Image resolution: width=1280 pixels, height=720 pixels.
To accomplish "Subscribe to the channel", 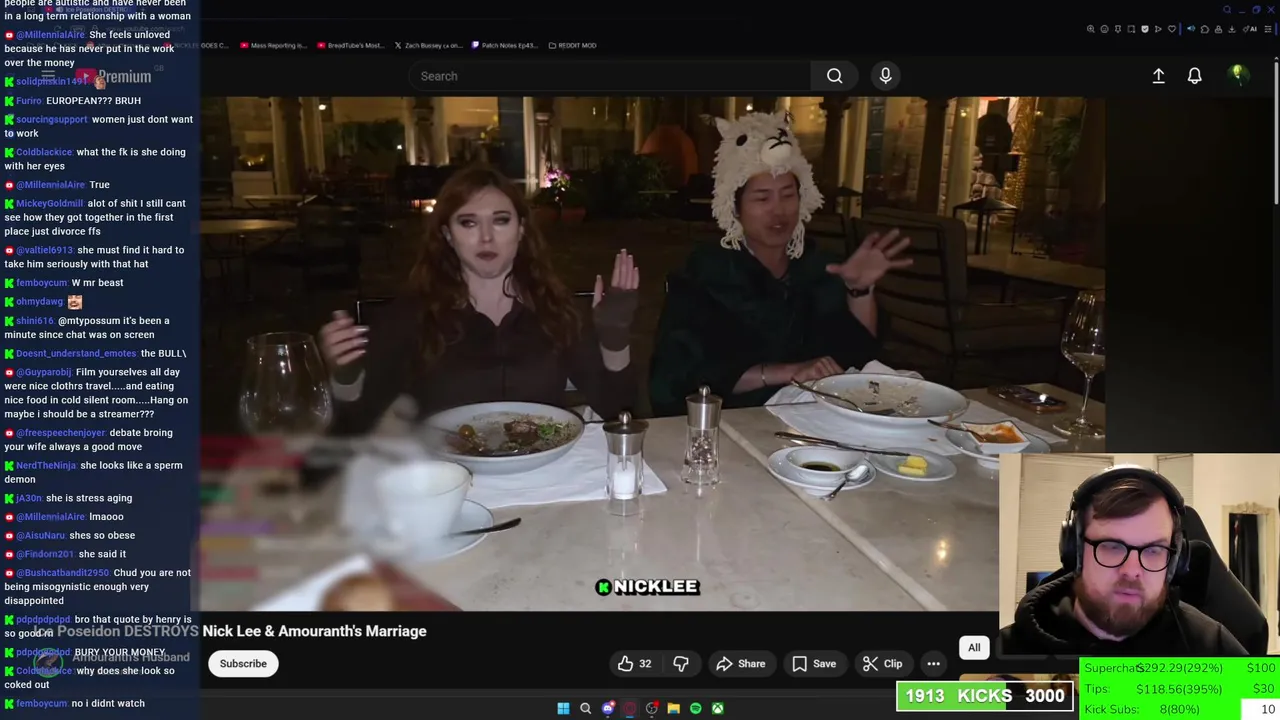I will 243,664.
